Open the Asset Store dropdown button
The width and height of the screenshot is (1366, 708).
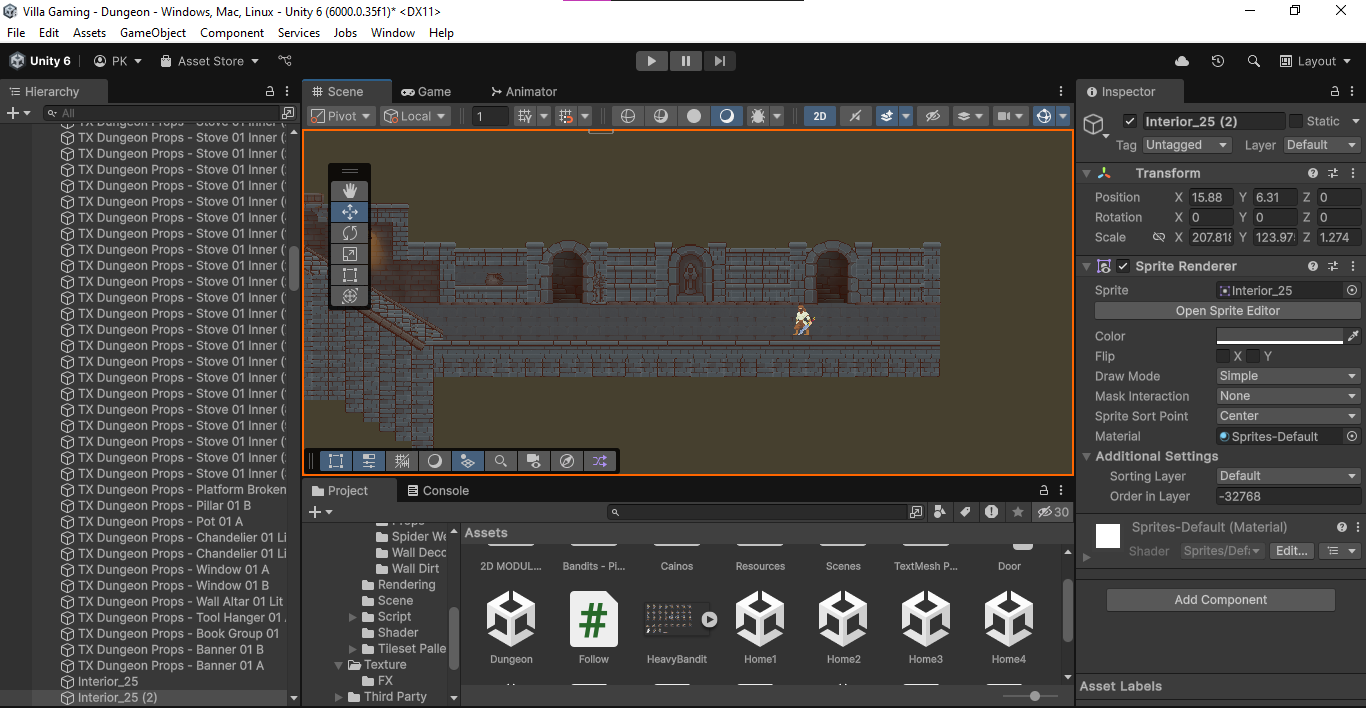click(x=209, y=61)
